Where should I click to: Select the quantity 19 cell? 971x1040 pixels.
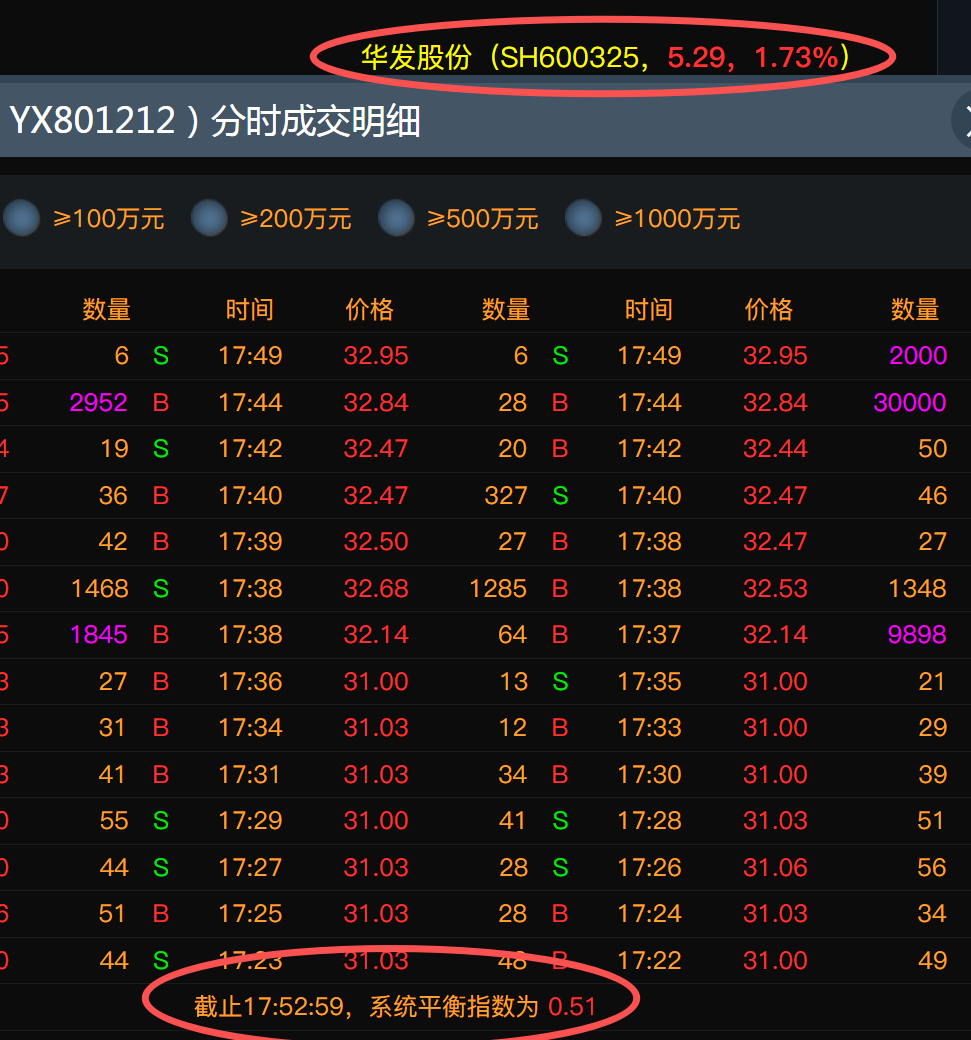coord(114,449)
